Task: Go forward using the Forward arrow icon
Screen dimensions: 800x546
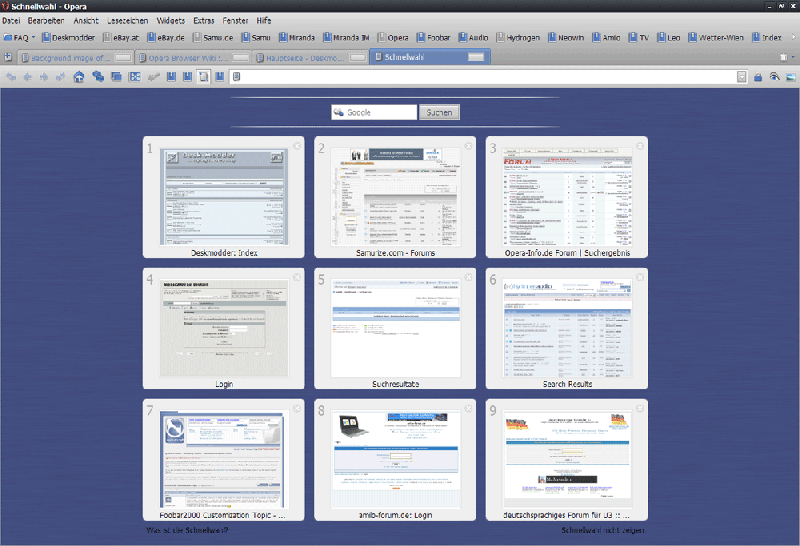Action: tap(44, 77)
